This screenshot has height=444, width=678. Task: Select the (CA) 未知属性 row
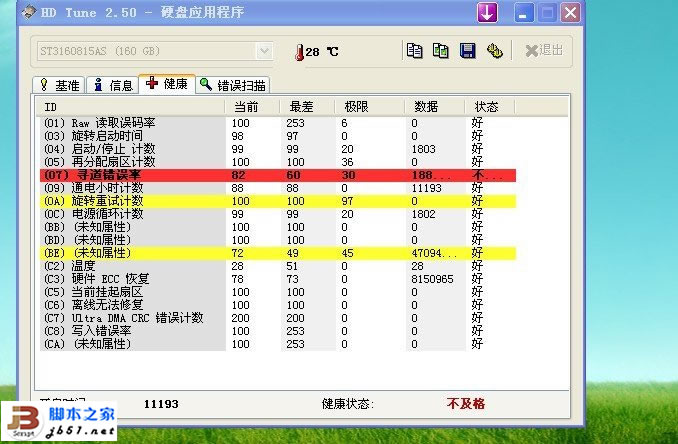pyautogui.click(x=278, y=344)
